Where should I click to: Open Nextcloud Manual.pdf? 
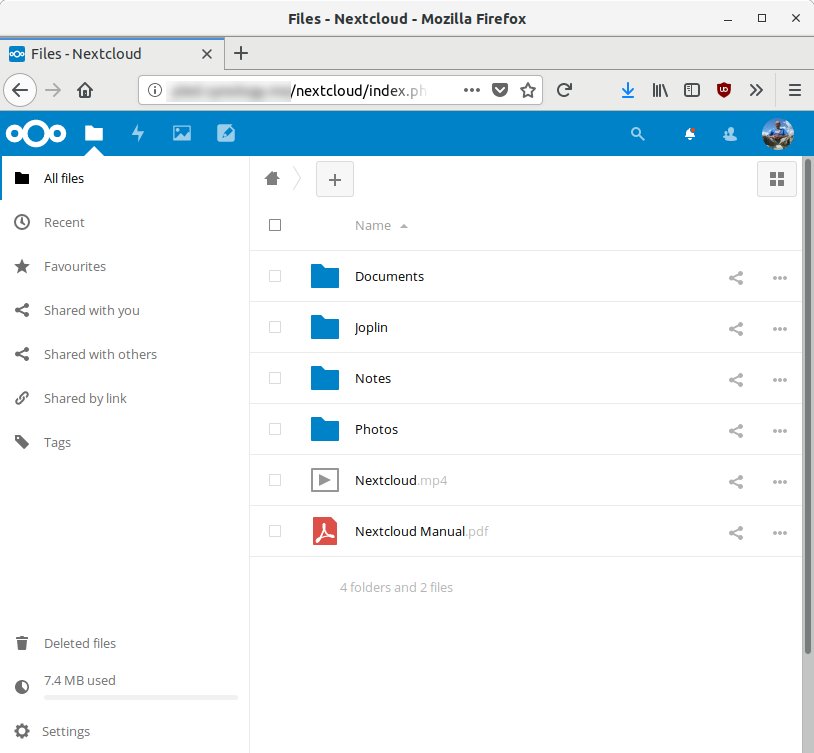pyautogui.click(x=422, y=531)
